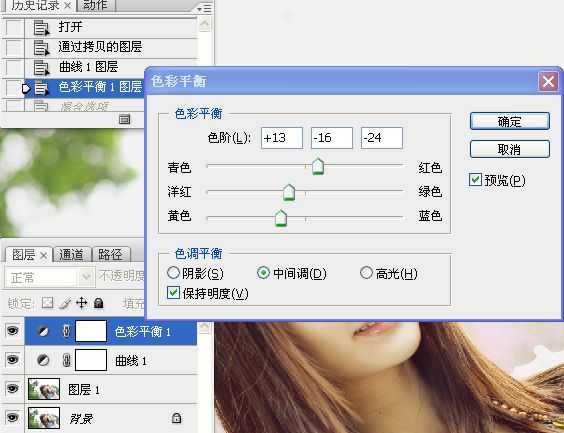Click the 取消 button in the 色彩平衡 dialog
564x433 pixels.
510,149
